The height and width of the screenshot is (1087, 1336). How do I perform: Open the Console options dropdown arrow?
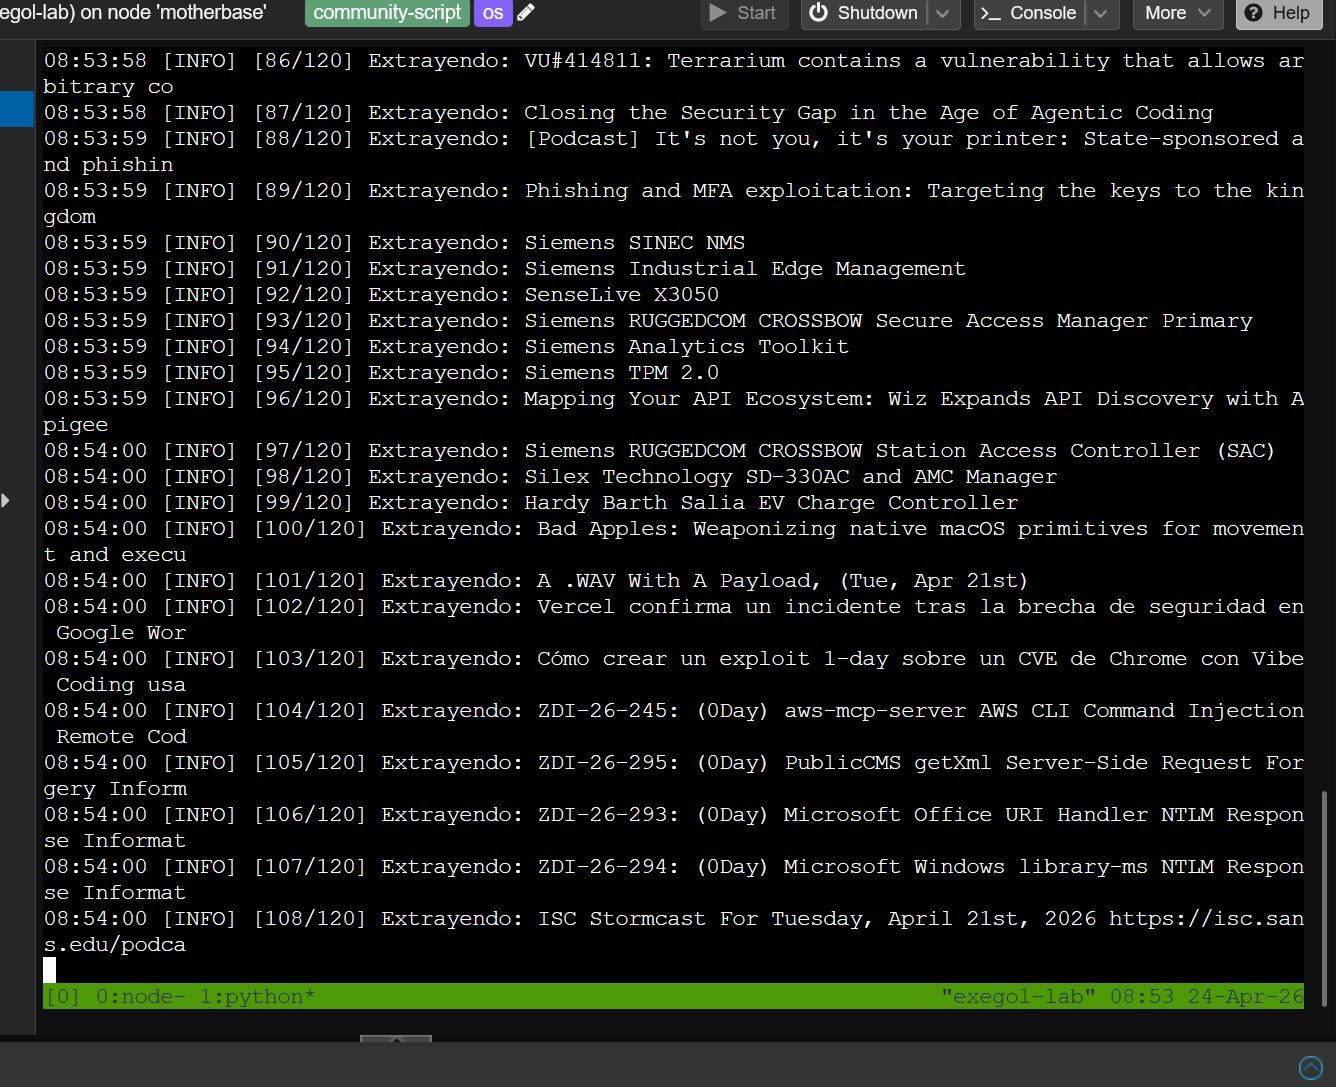pos(1101,13)
